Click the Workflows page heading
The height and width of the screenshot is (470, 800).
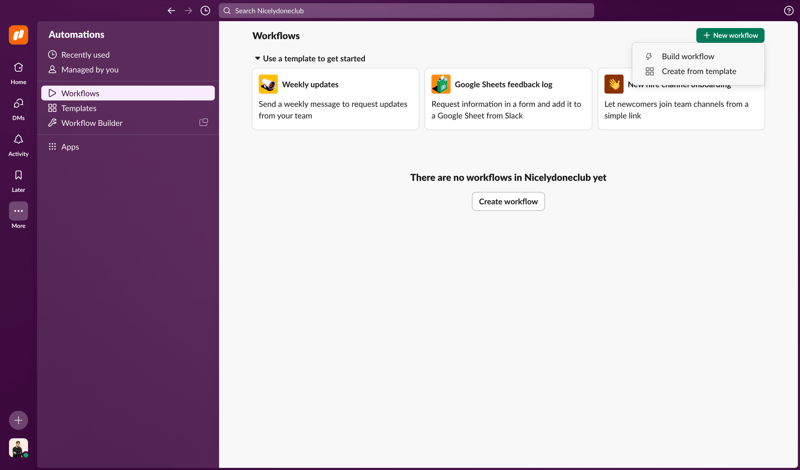276,36
